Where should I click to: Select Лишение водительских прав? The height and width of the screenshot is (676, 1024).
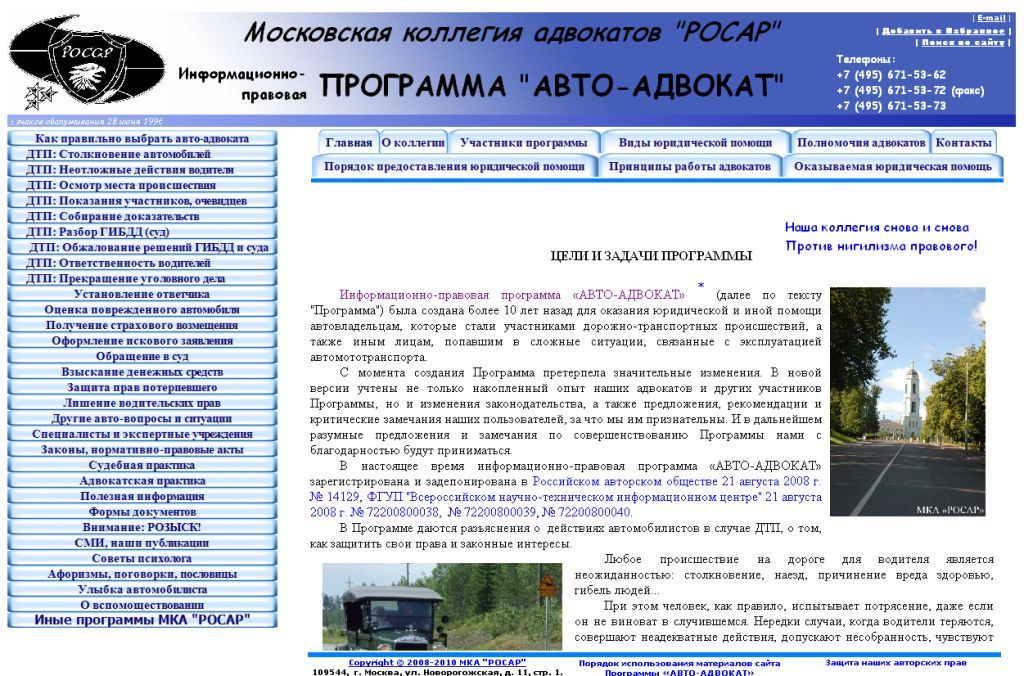click(x=142, y=403)
